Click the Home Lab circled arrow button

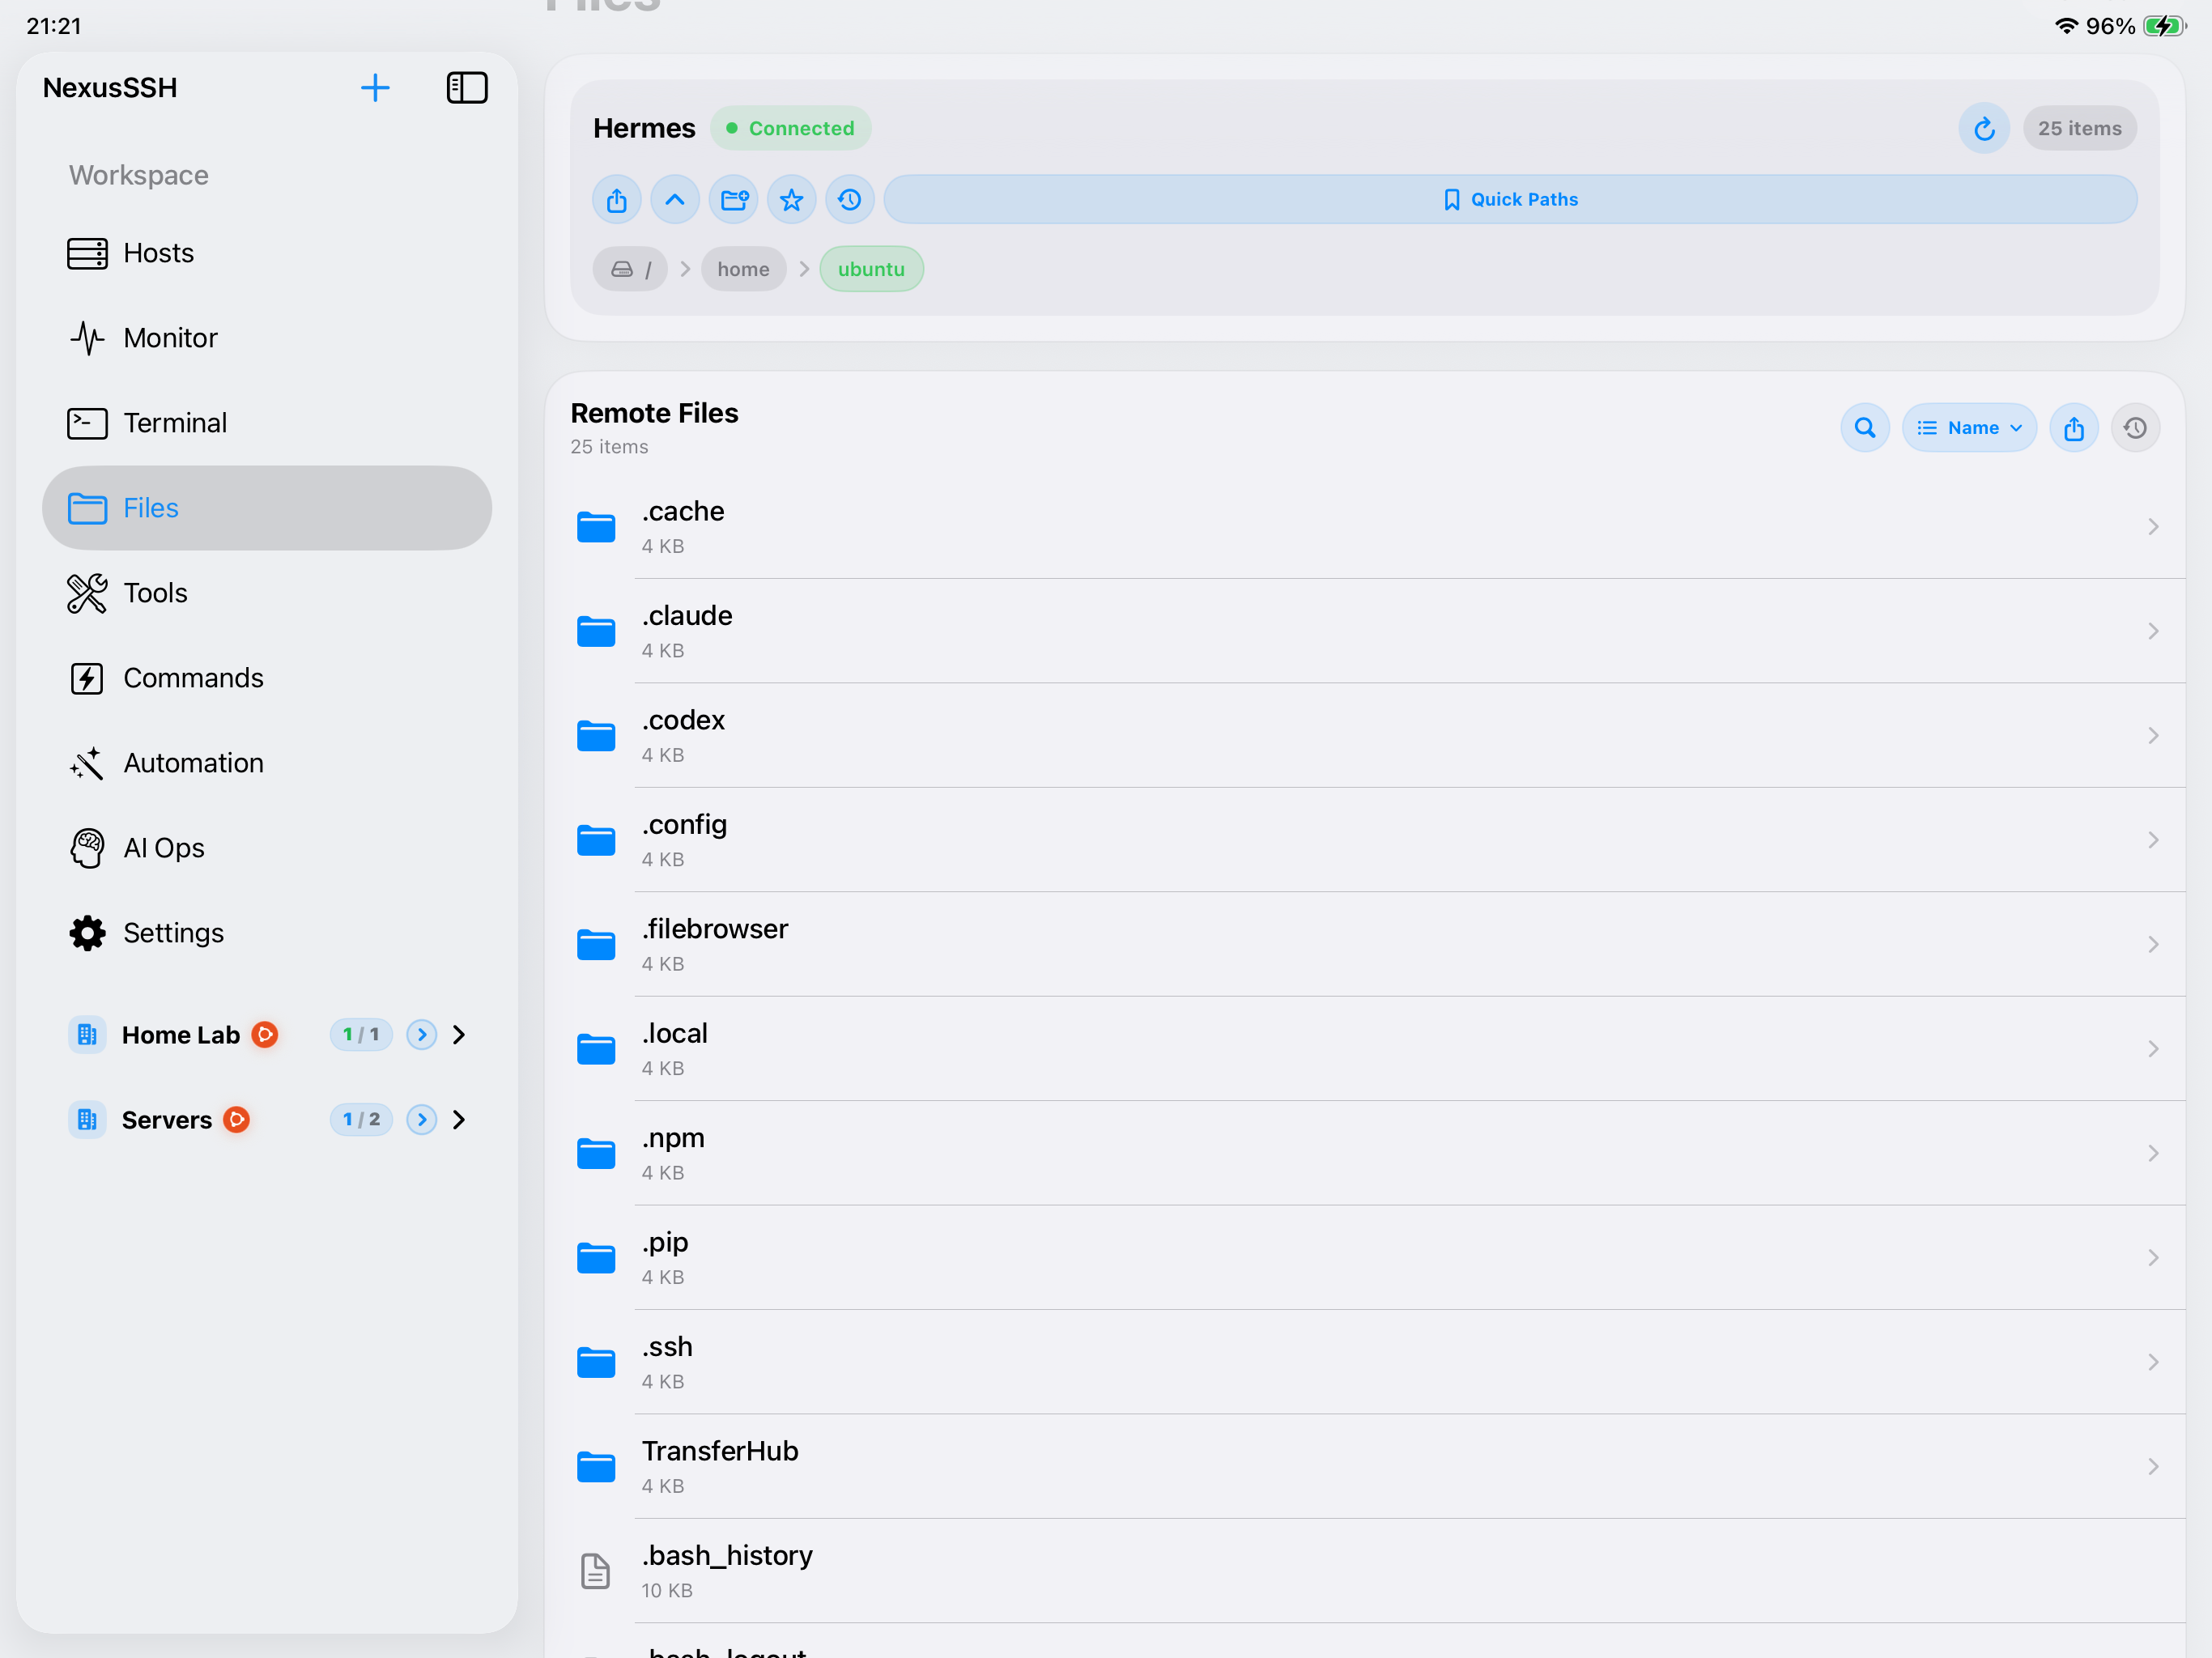(x=422, y=1035)
